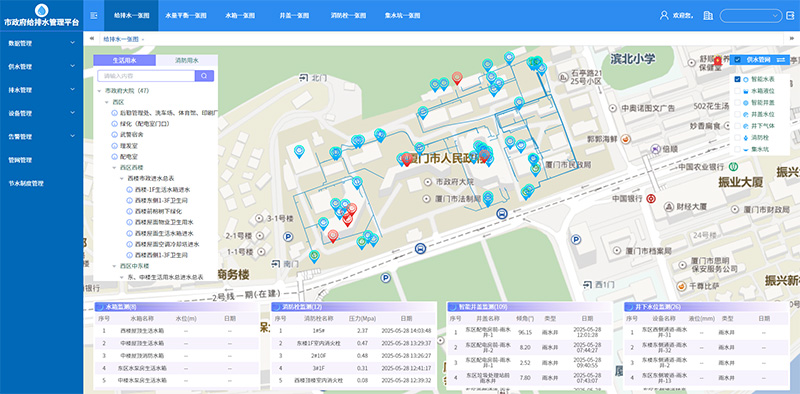This screenshot has width=800, height=394.
Task: Click the tree search input field
Action: click(x=146, y=76)
